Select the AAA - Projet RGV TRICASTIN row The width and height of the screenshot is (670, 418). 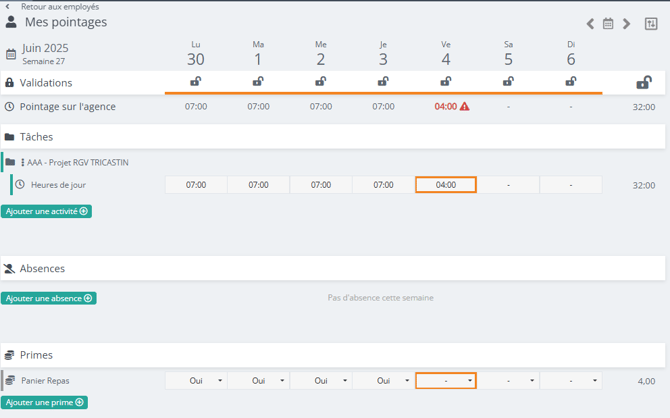pyautogui.click(x=78, y=162)
